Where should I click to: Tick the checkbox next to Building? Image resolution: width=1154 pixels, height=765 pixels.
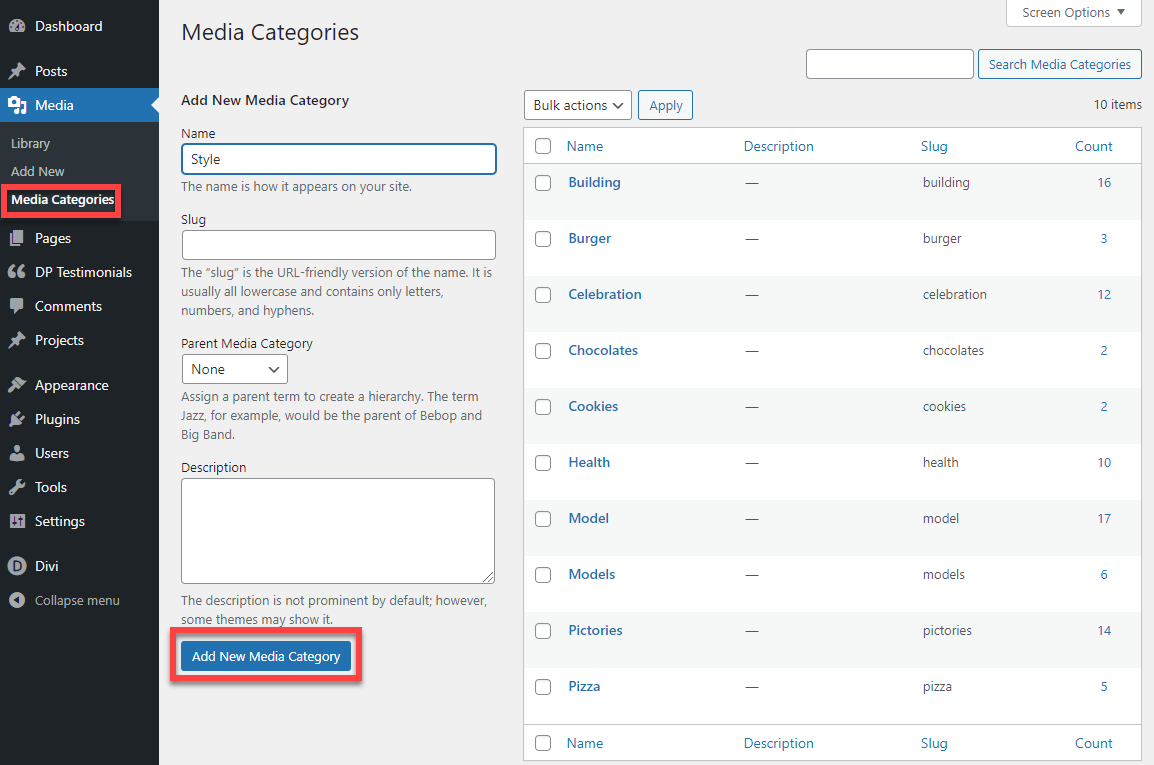(543, 183)
